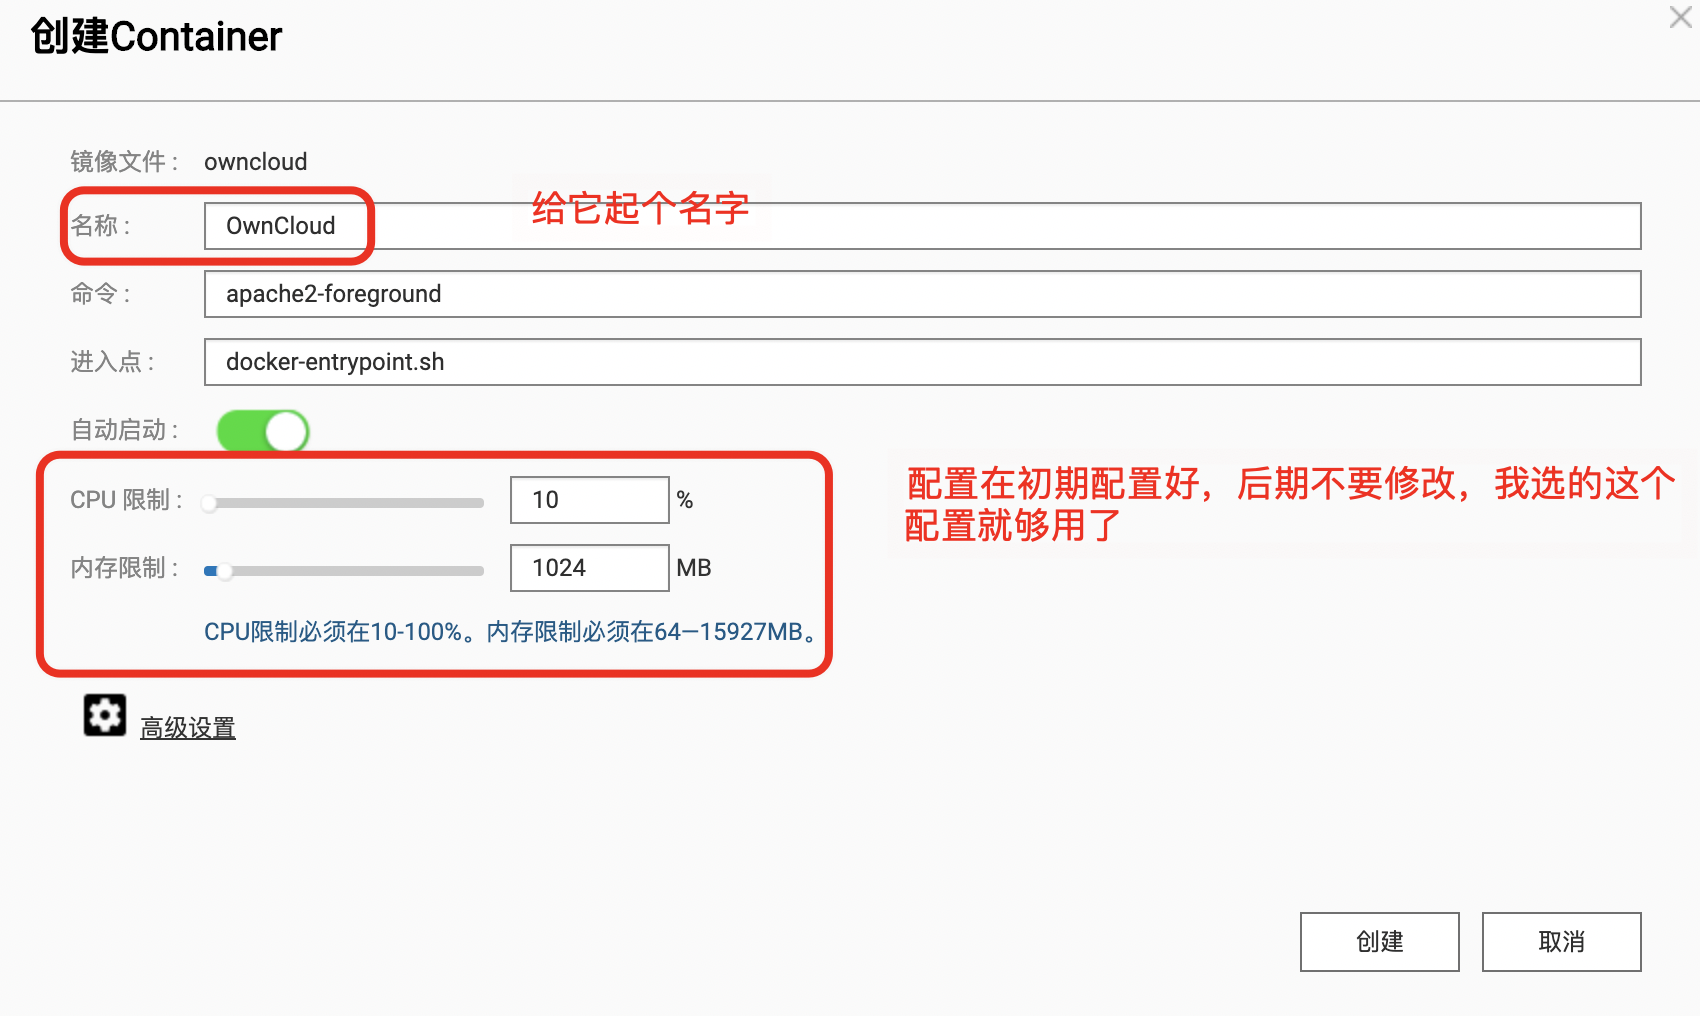Click the MB unit label
The width and height of the screenshot is (1700, 1016).
coord(694,568)
